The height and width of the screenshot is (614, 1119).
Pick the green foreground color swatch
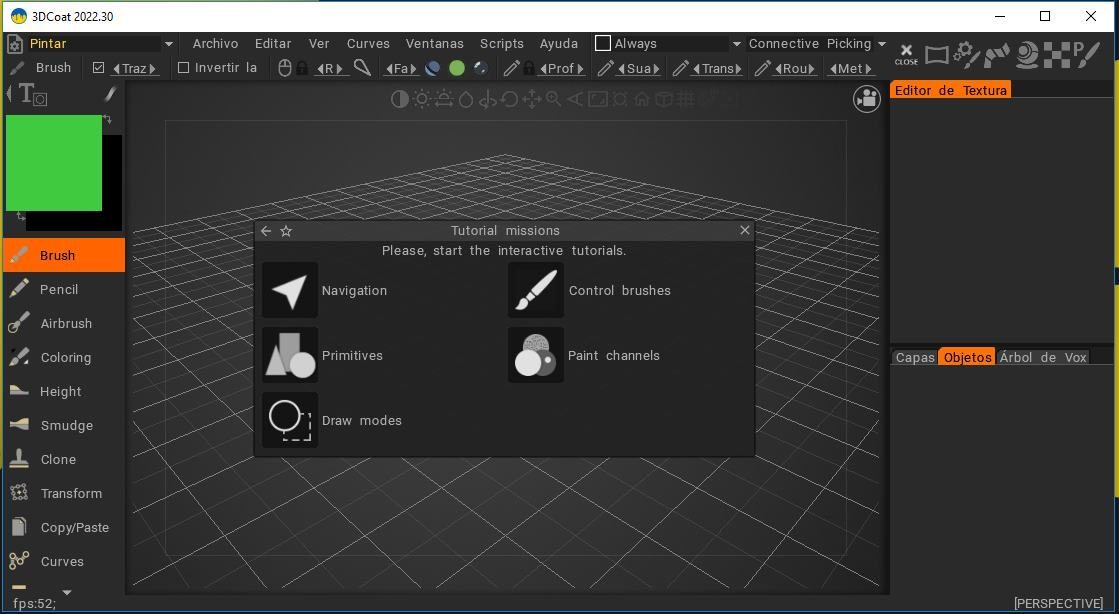(54, 163)
